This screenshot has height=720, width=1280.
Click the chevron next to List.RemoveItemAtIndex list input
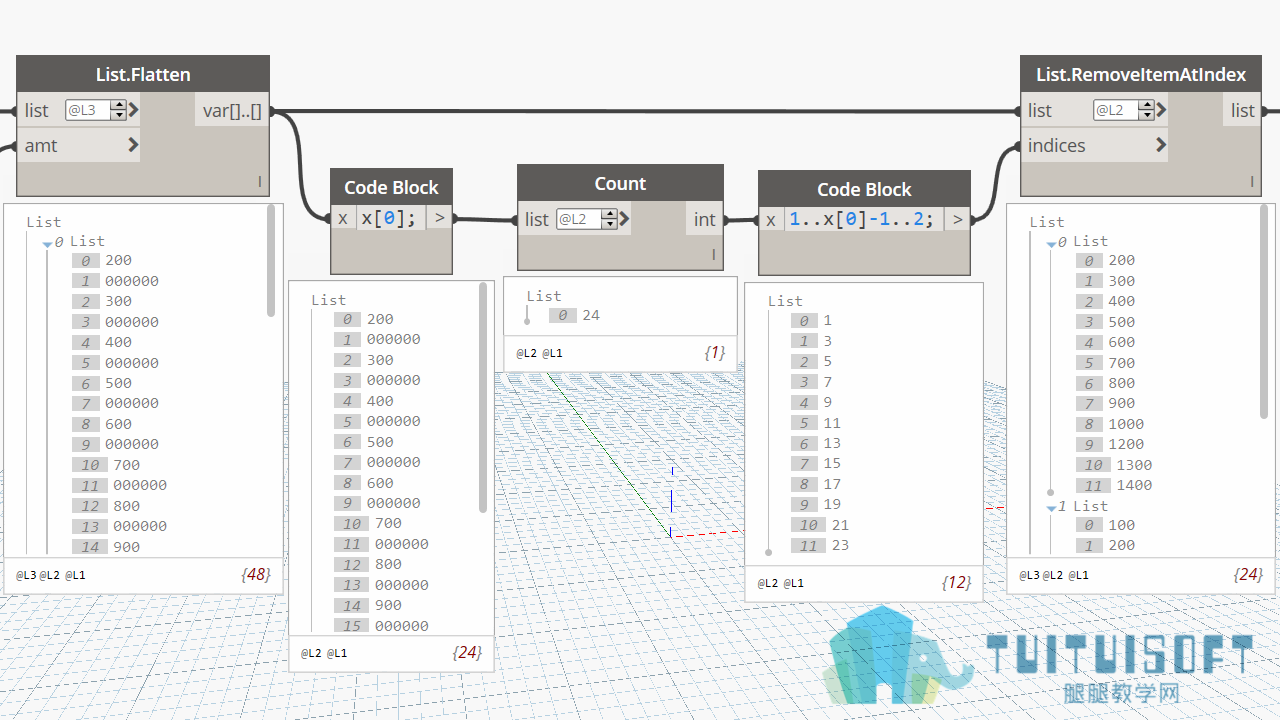pos(1161,110)
